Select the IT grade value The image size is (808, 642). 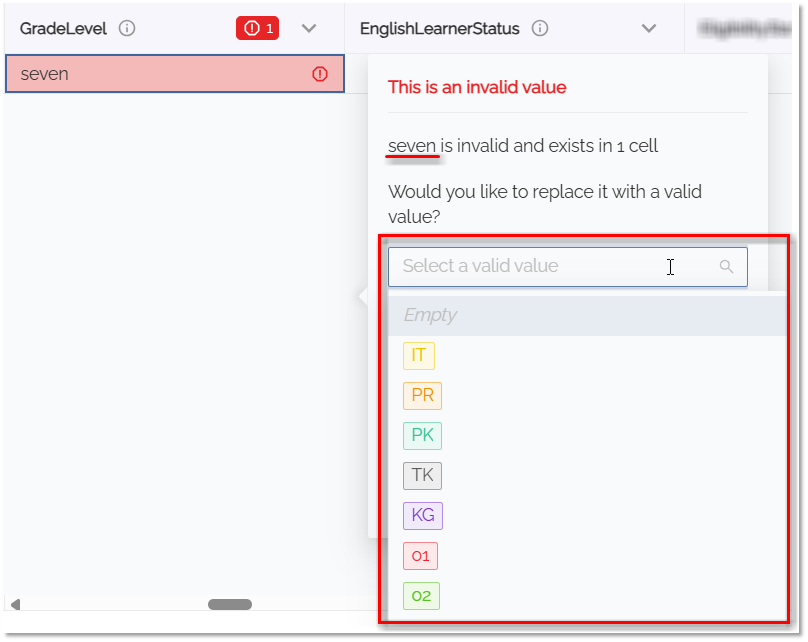point(419,355)
